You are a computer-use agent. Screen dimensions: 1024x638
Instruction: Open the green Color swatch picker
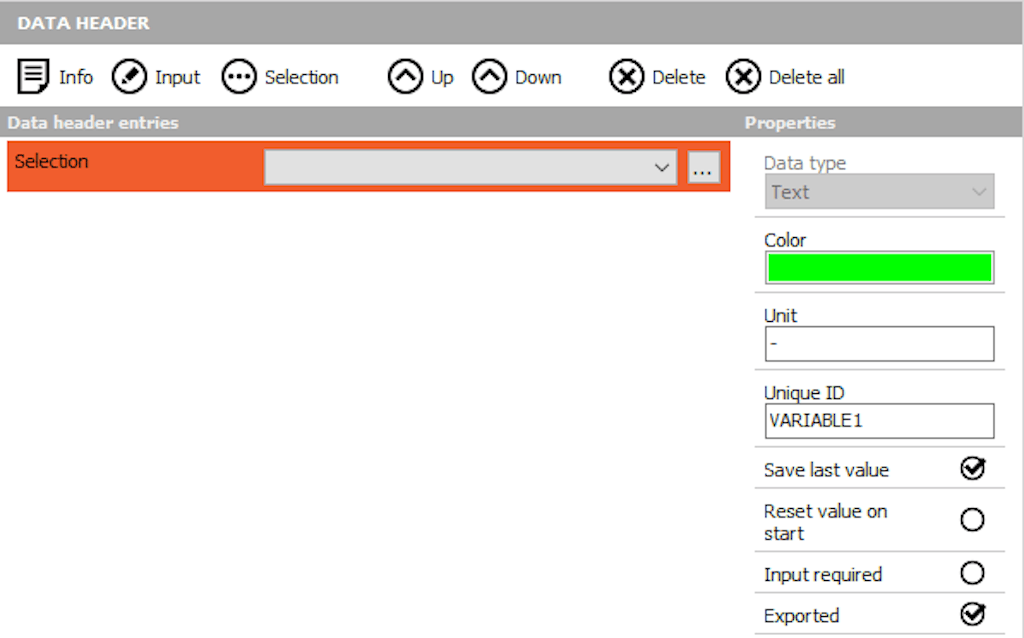879,267
